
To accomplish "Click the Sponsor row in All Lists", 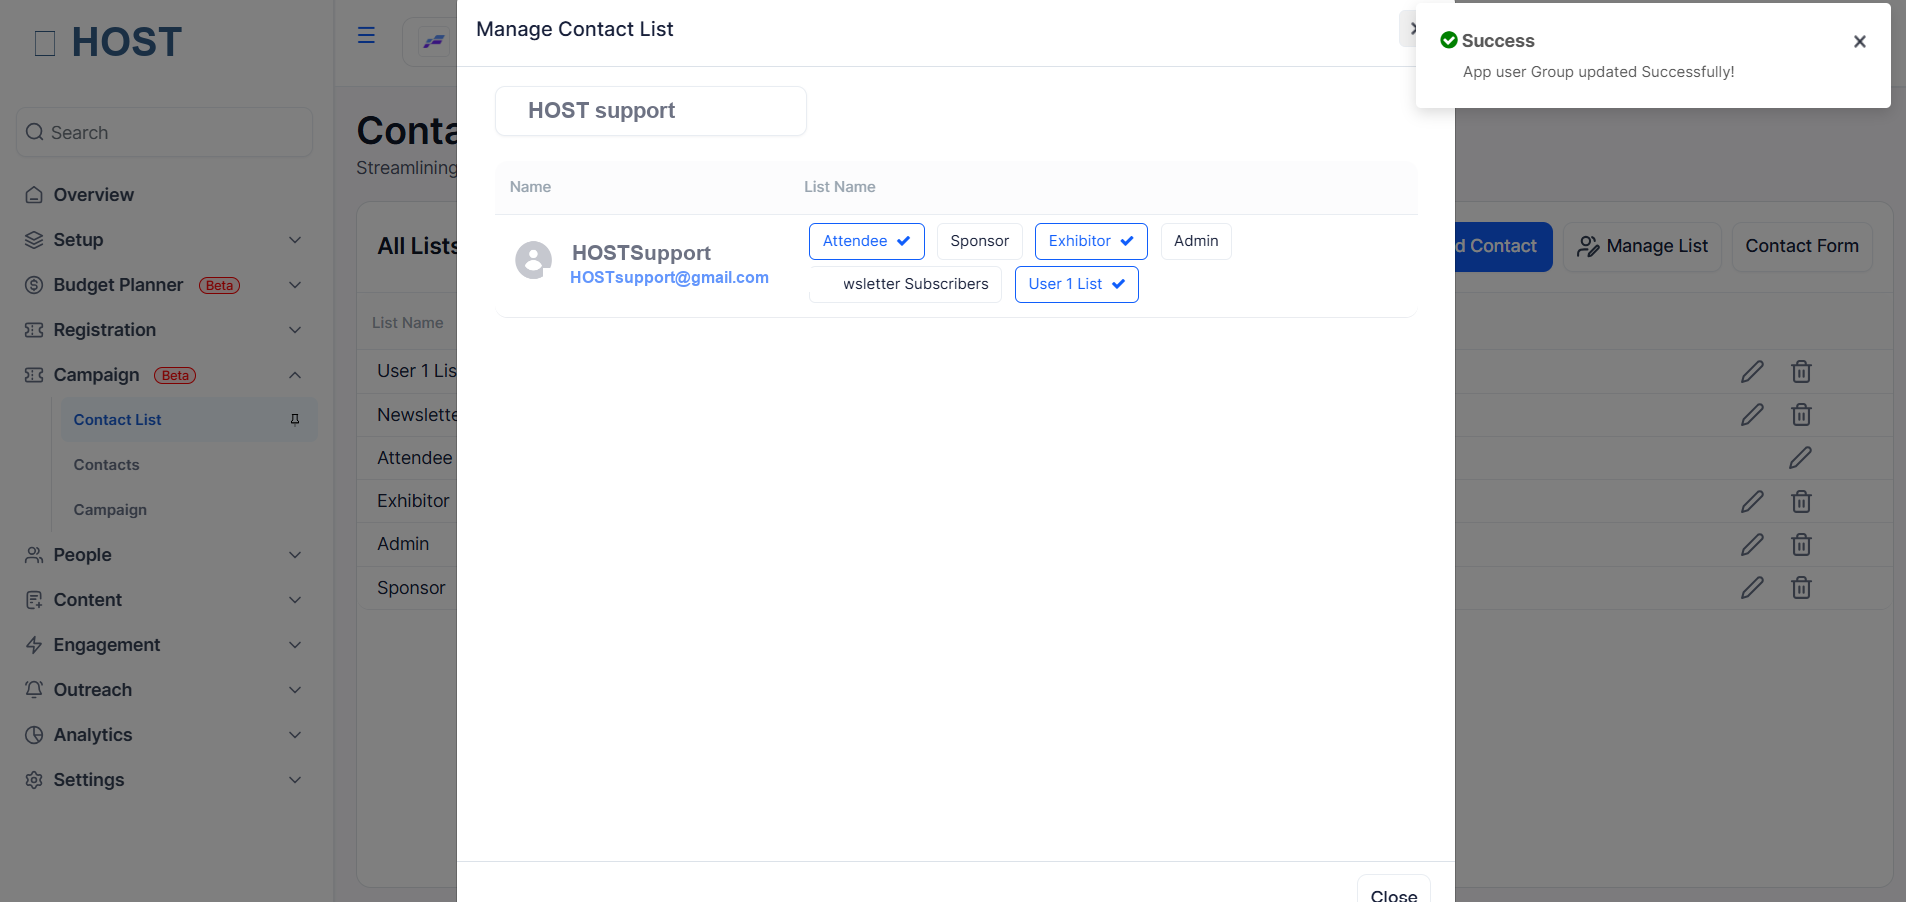I will [411, 588].
